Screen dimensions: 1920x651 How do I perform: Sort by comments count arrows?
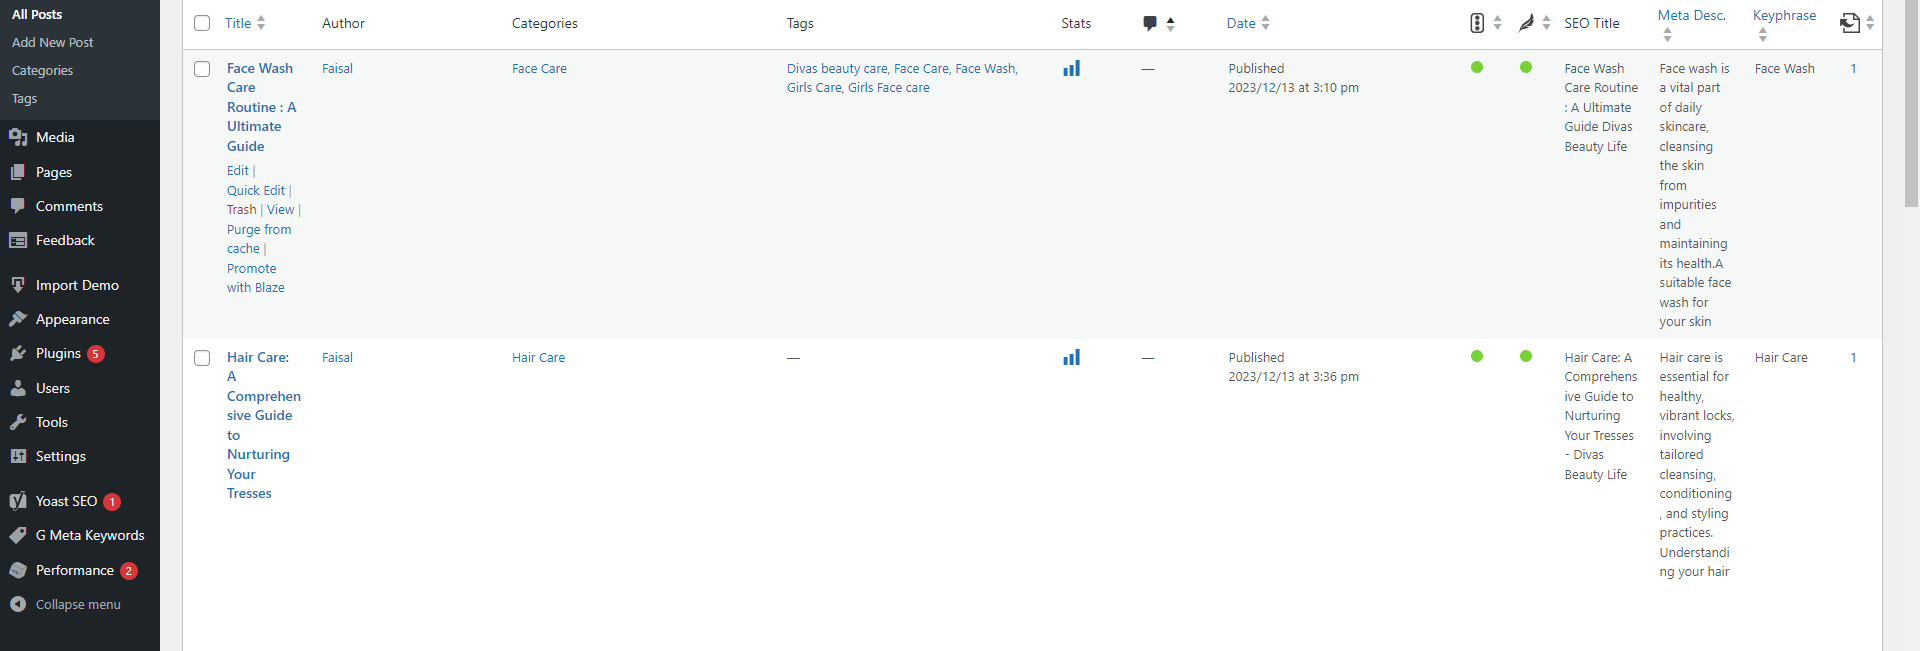1170,23
